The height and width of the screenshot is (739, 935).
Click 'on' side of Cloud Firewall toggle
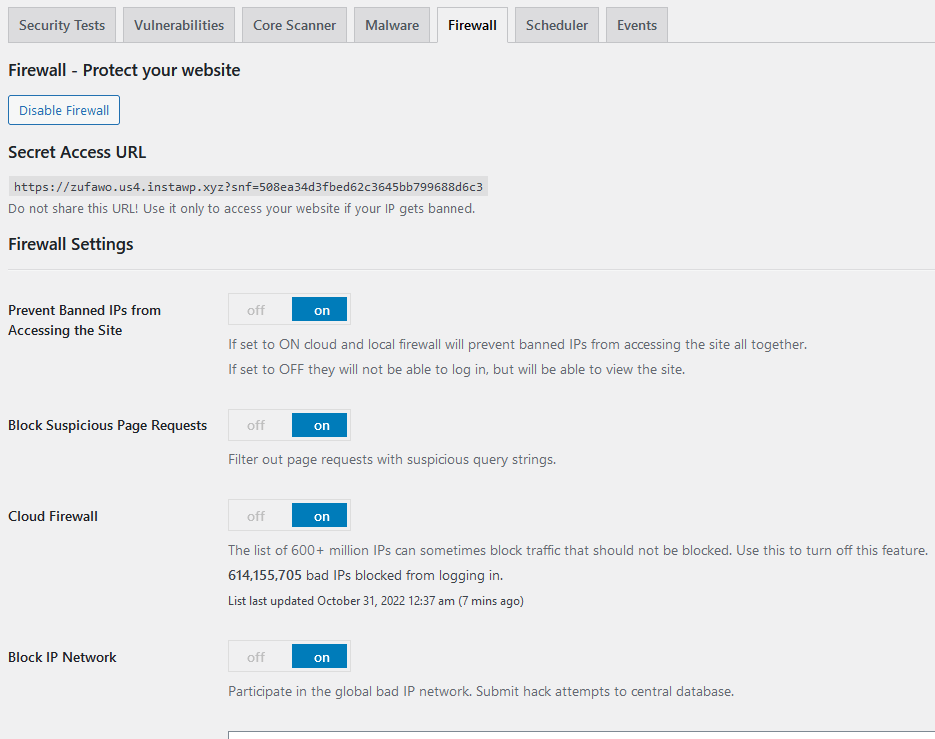point(320,516)
